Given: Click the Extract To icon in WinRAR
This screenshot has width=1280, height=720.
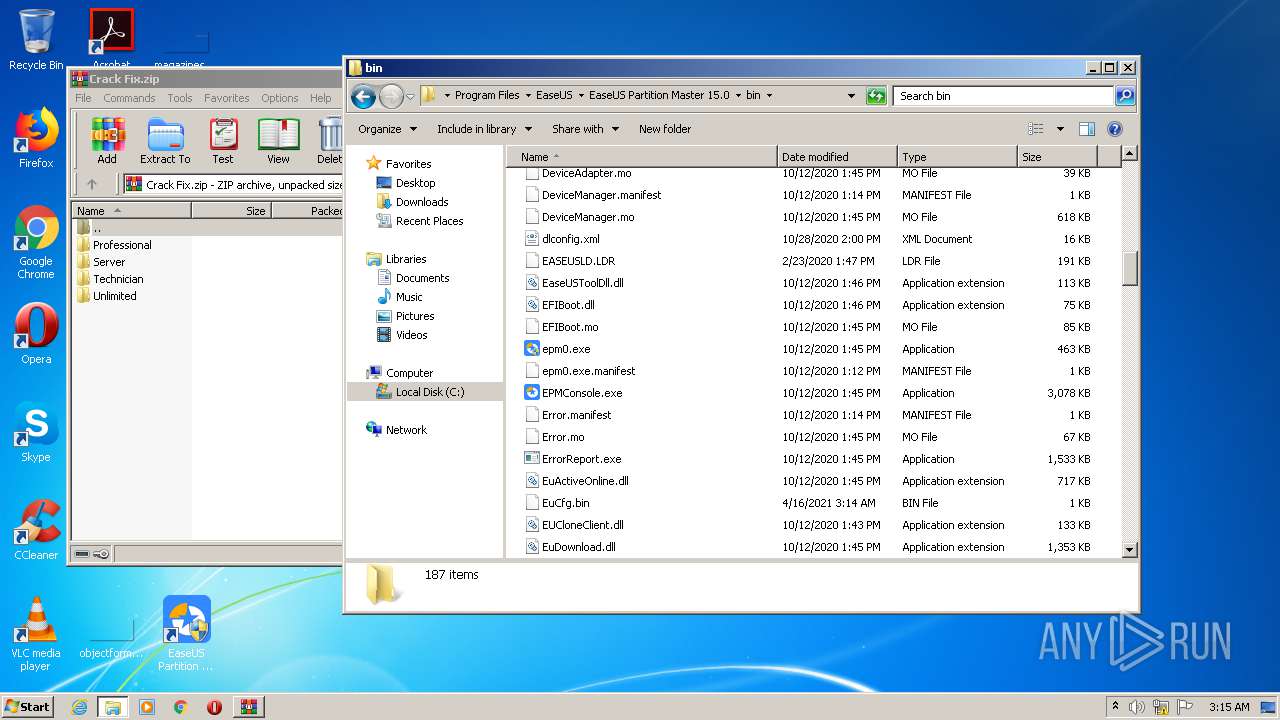Looking at the screenshot, I should click(x=165, y=141).
